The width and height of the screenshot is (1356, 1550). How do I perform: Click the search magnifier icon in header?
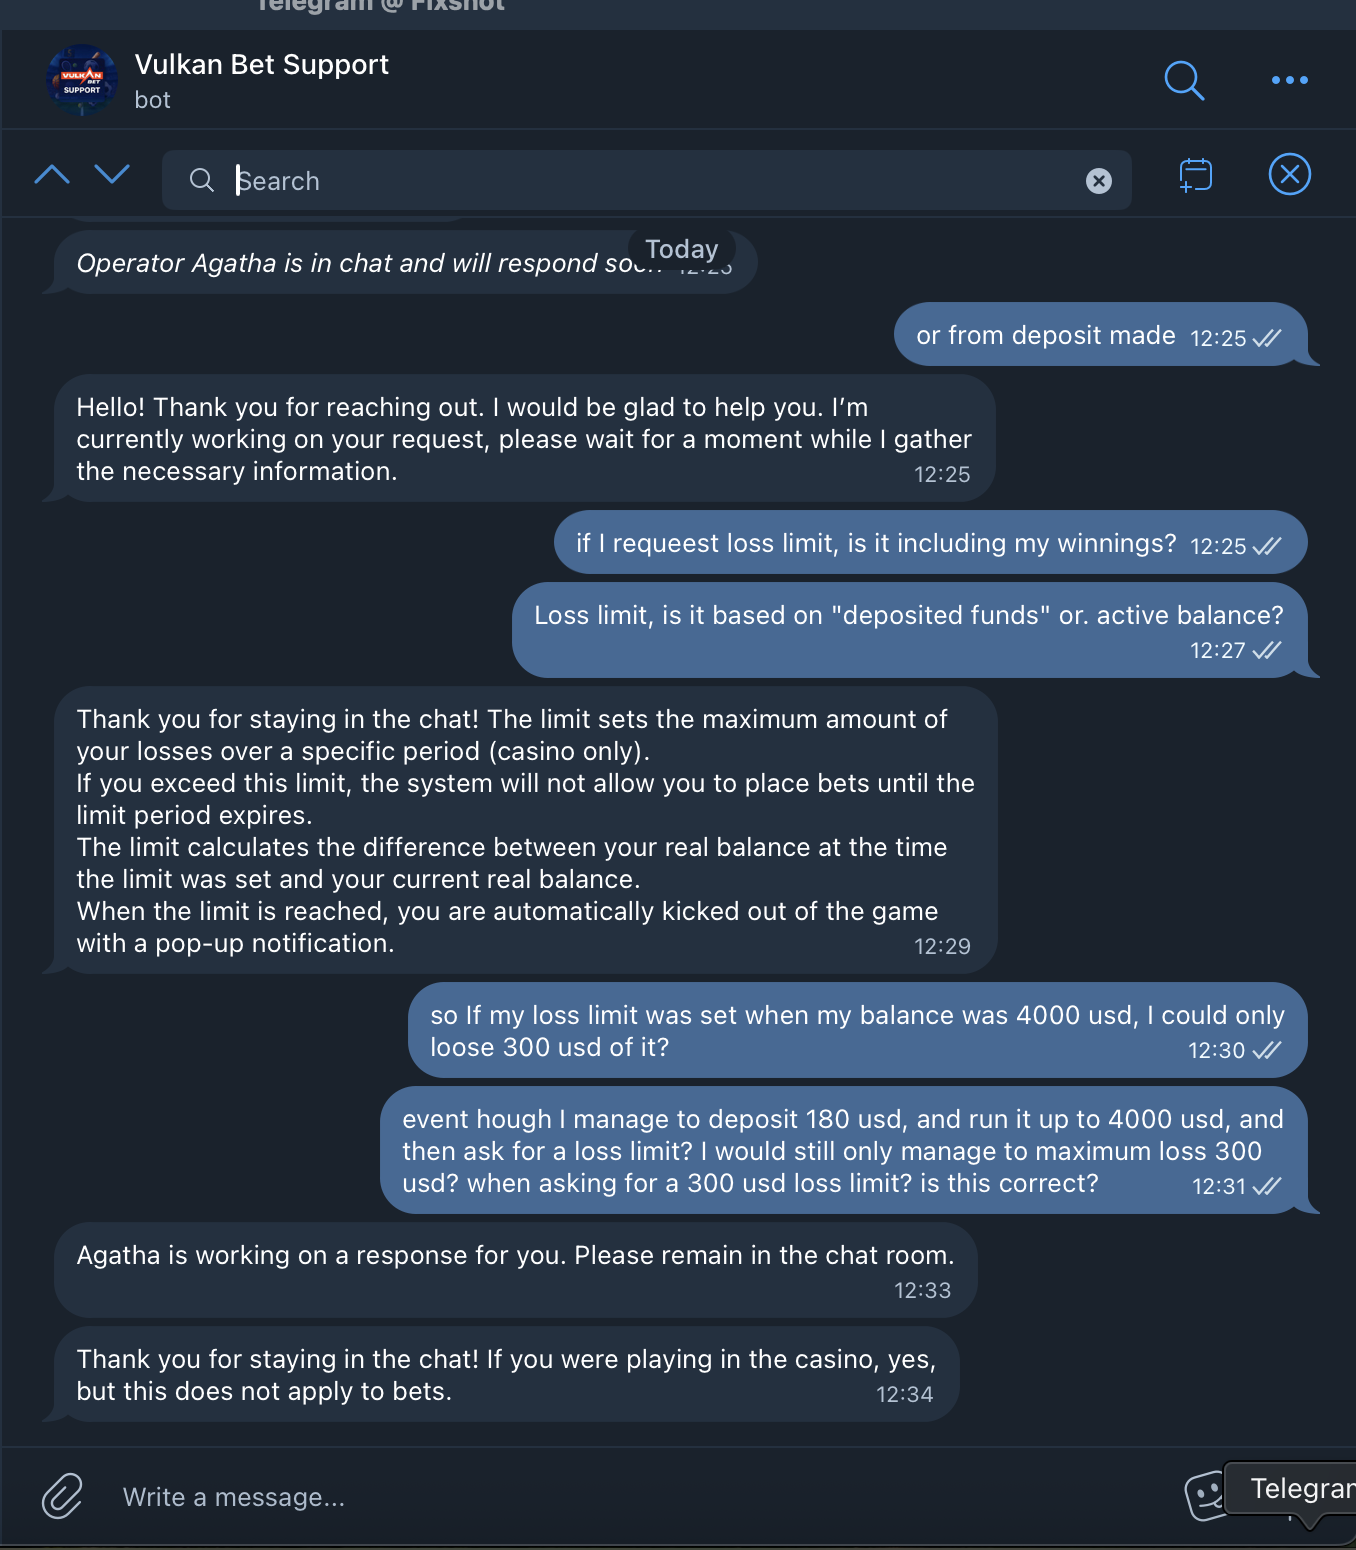coord(1184,80)
